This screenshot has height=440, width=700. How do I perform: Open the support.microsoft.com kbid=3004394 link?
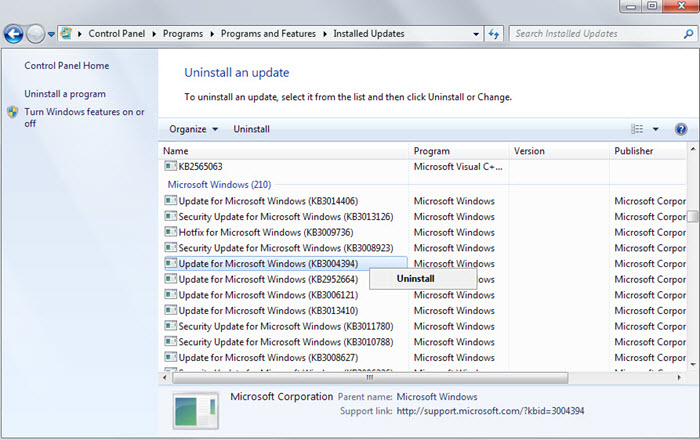click(490, 411)
